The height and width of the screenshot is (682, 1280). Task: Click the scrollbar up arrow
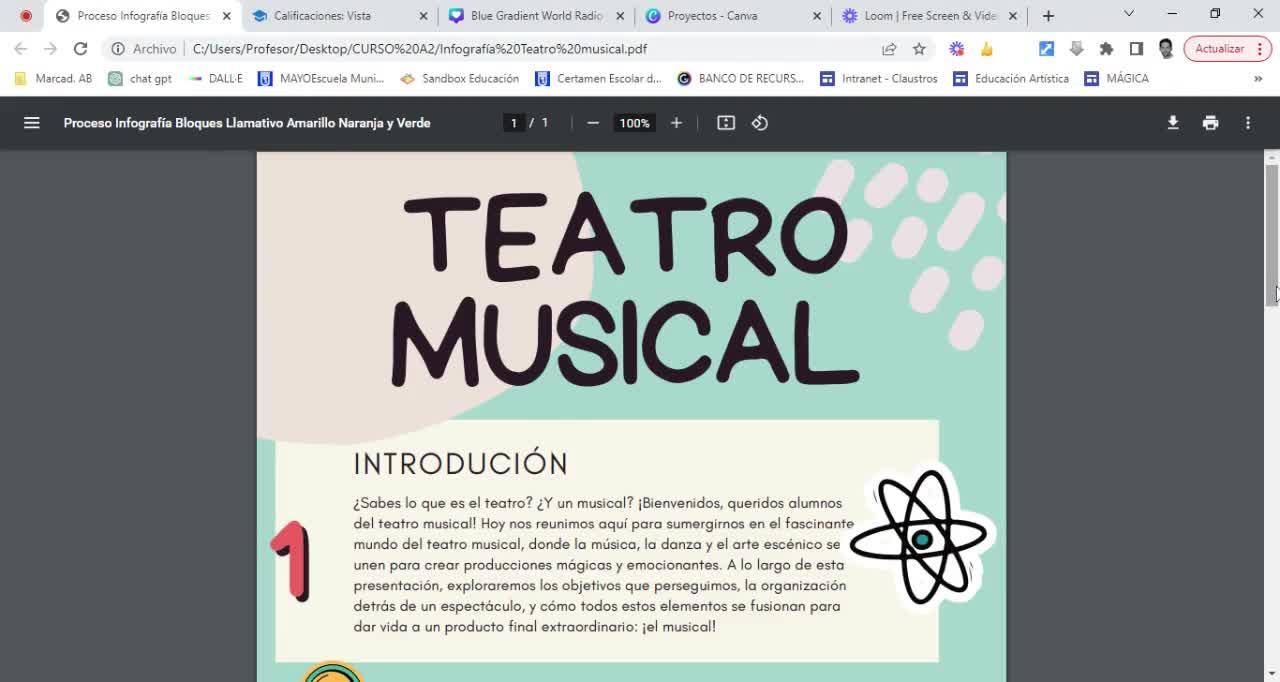pyautogui.click(x=1272, y=157)
